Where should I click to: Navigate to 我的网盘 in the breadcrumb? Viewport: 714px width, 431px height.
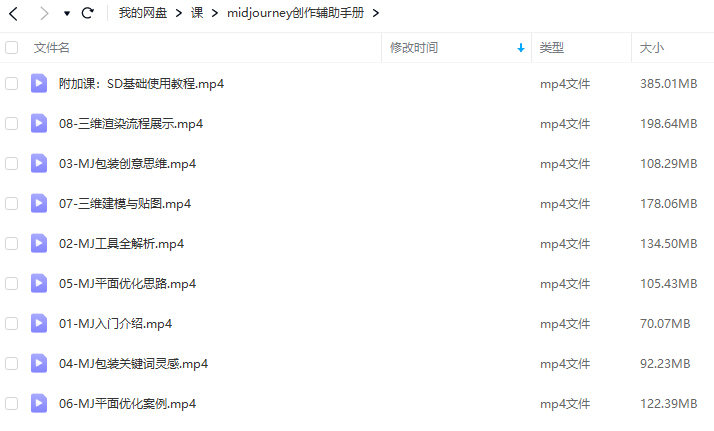(143, 13)
